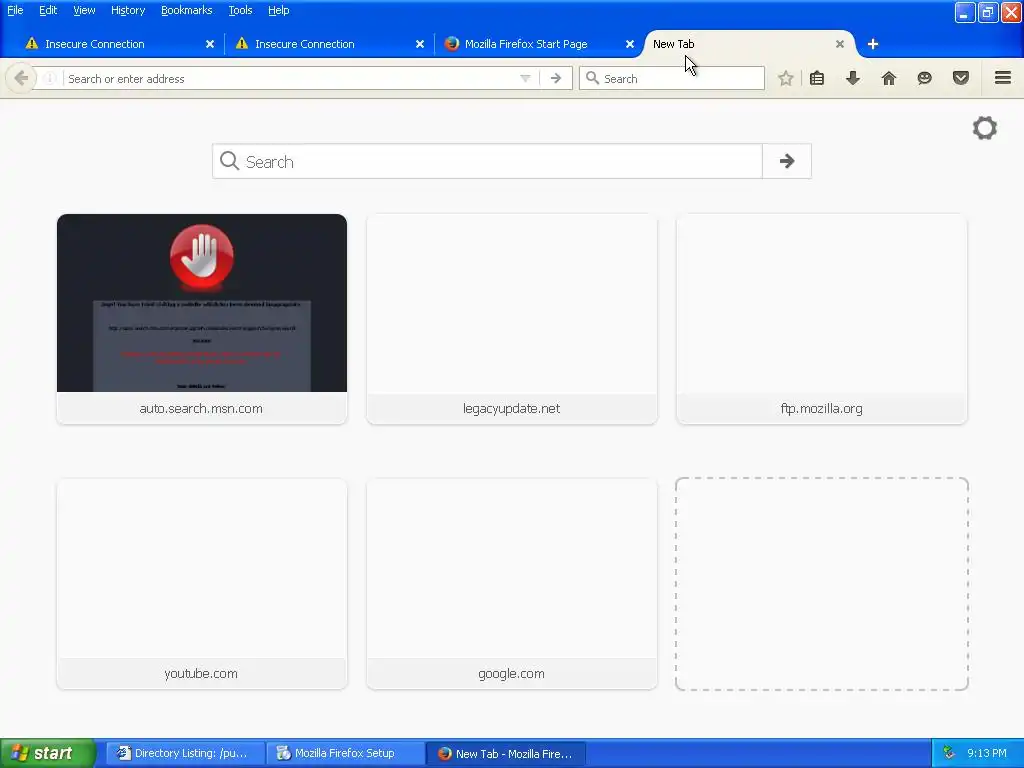Click Firefox logo on Start Page tab
1024x768 pixels.
pyautogui.click(x=451, y=44)
